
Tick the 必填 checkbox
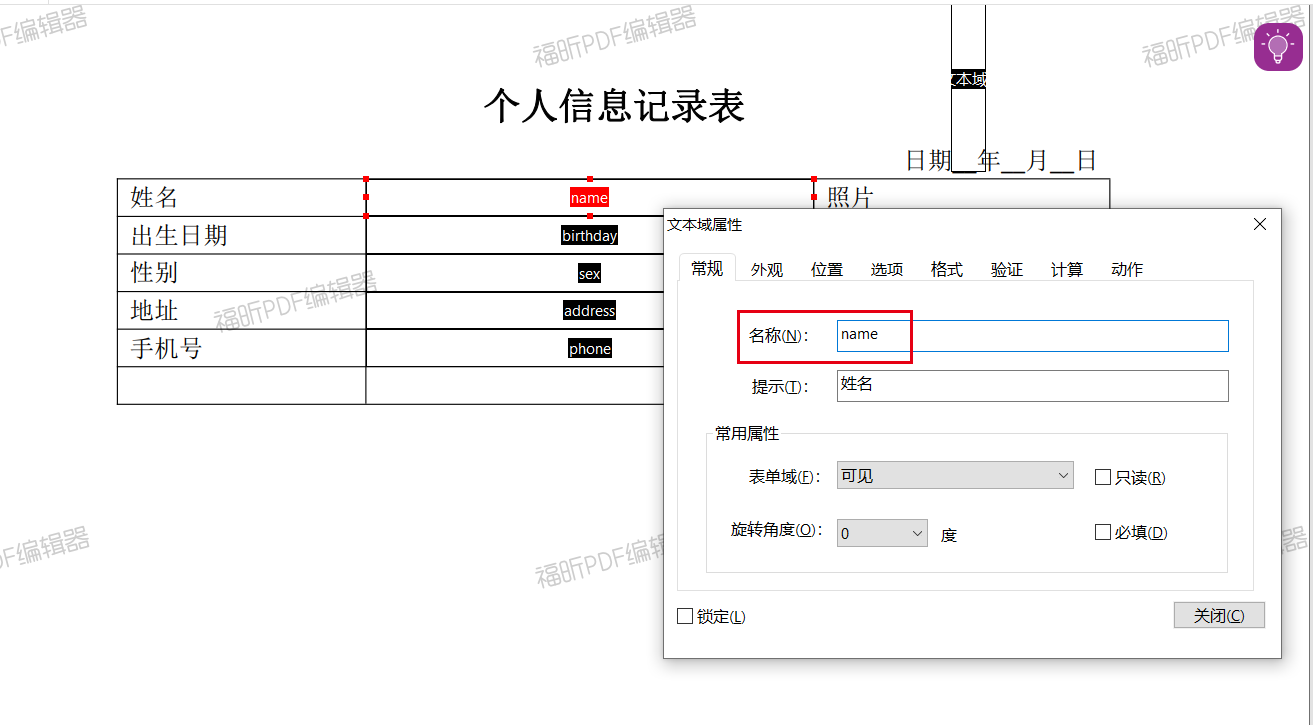[1103, 532]
